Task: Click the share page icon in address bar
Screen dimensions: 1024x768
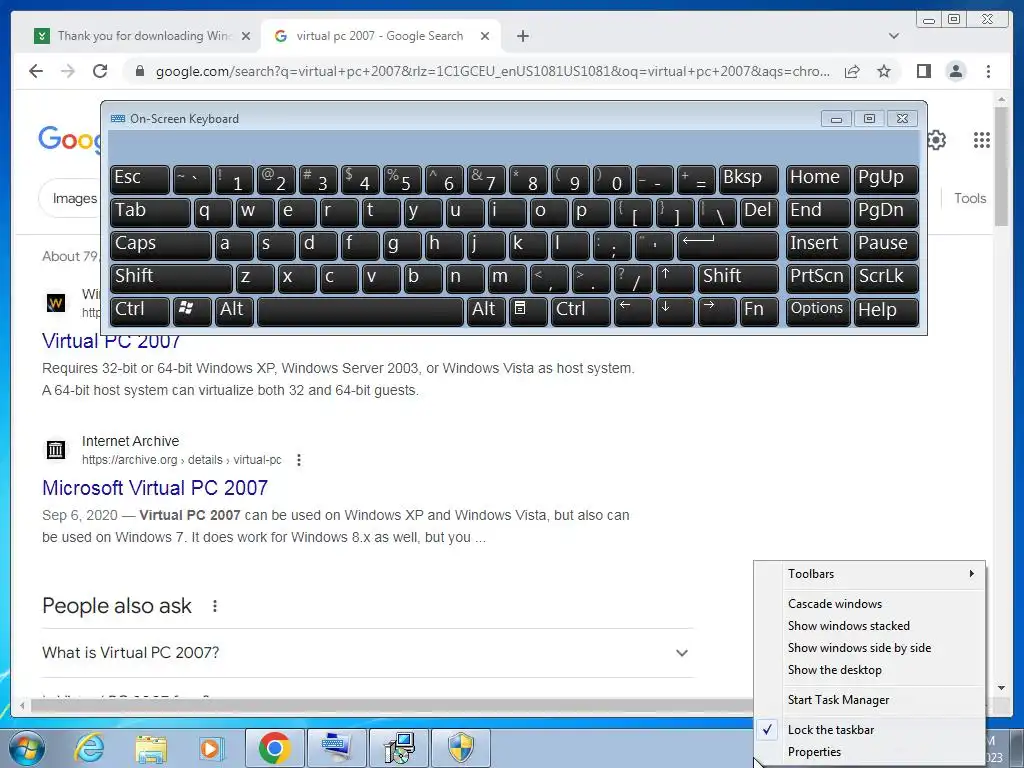Action: (x=852, y=71)
